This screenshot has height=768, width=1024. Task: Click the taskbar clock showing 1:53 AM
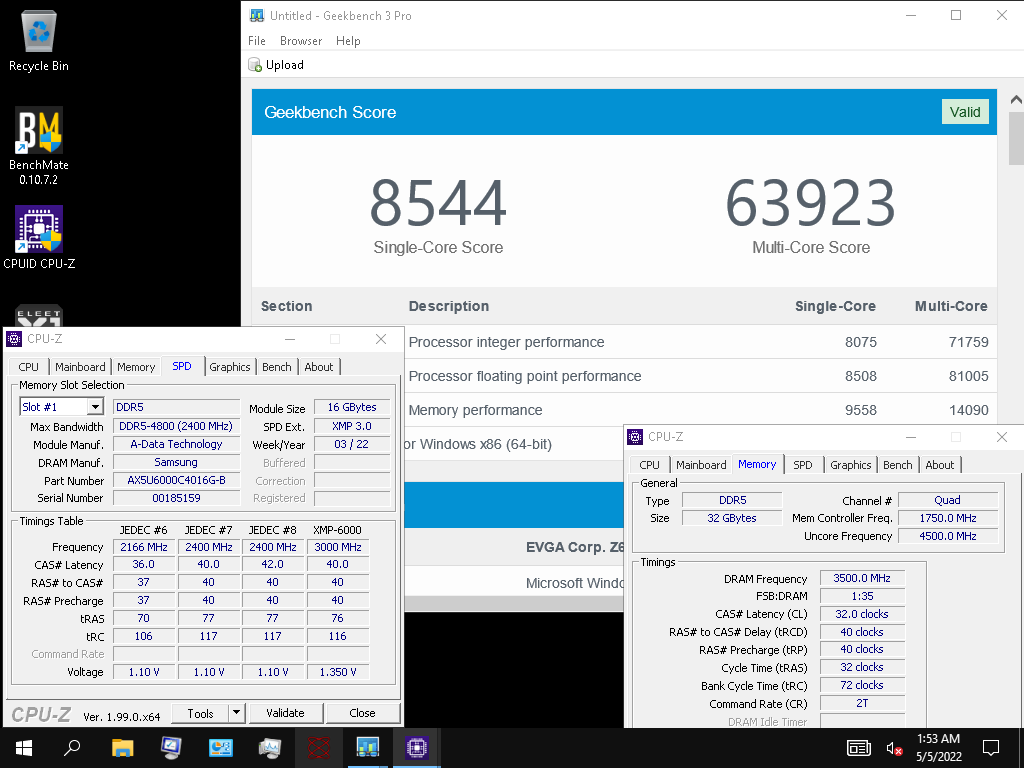click(938, 747)
